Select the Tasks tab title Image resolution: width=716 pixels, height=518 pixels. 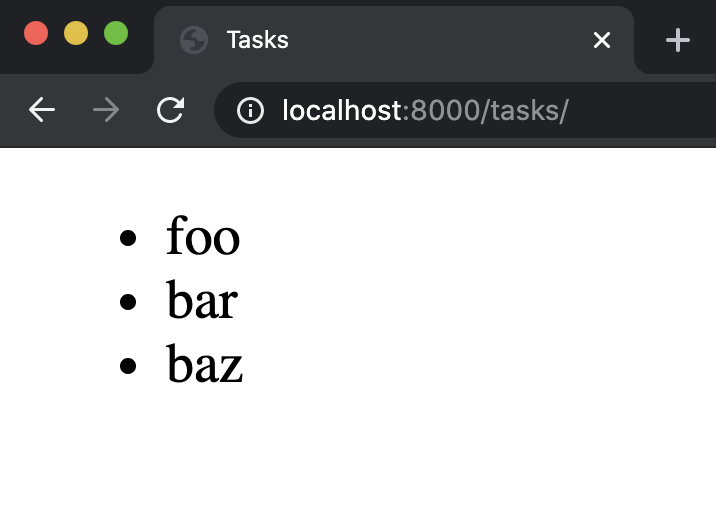(x=257, y=40)
